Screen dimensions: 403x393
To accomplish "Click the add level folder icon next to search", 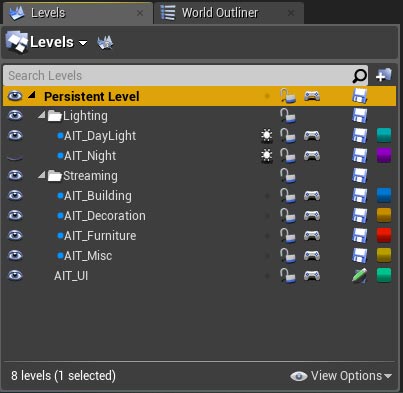I will (384, 75).
